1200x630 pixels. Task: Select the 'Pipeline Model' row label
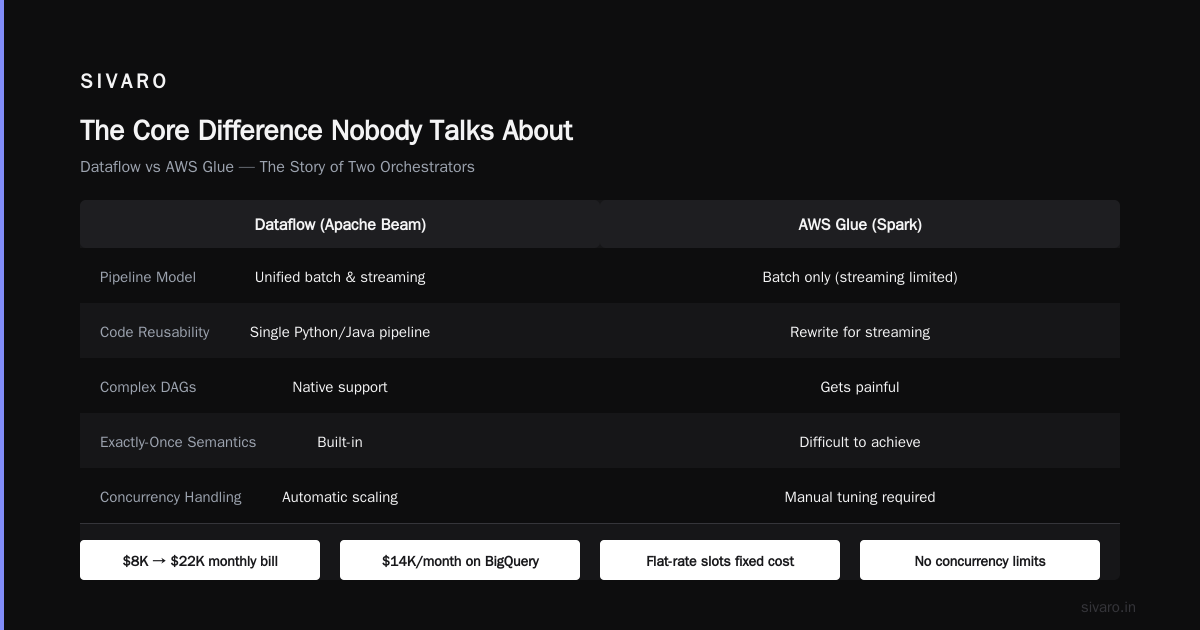[148, 277]
